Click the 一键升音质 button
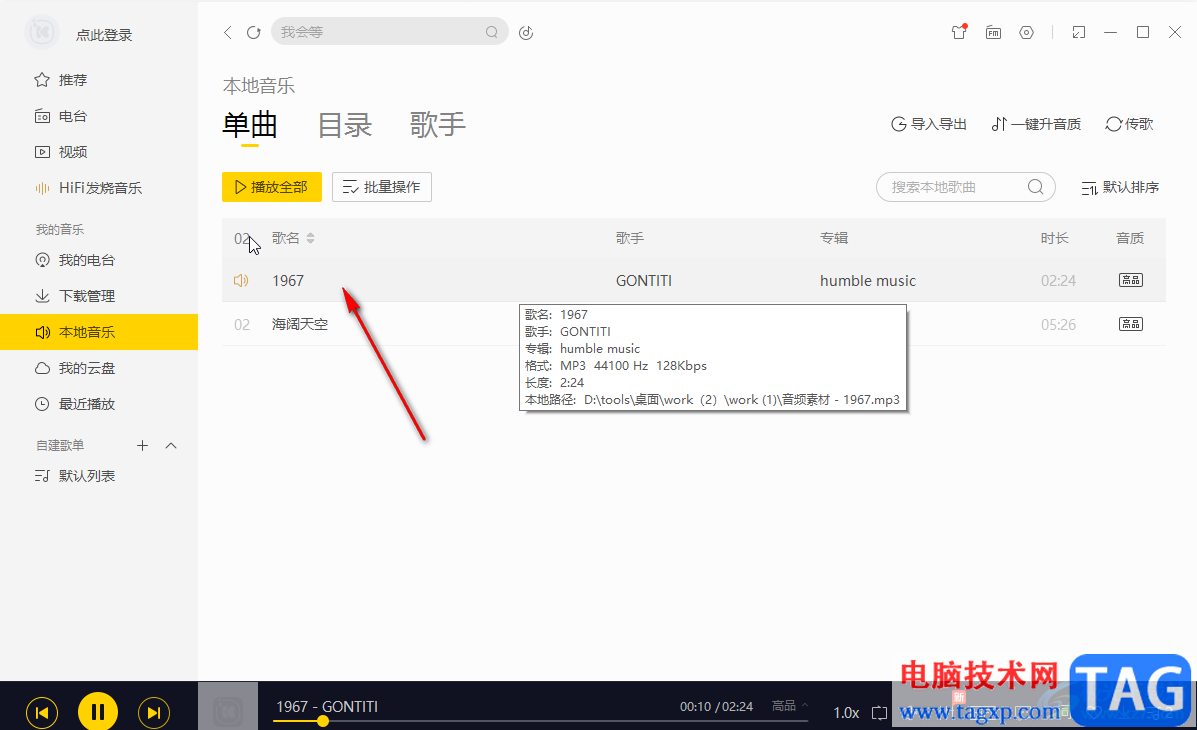This screenshot has height=730, width=1197. [x=1036, y=124]
